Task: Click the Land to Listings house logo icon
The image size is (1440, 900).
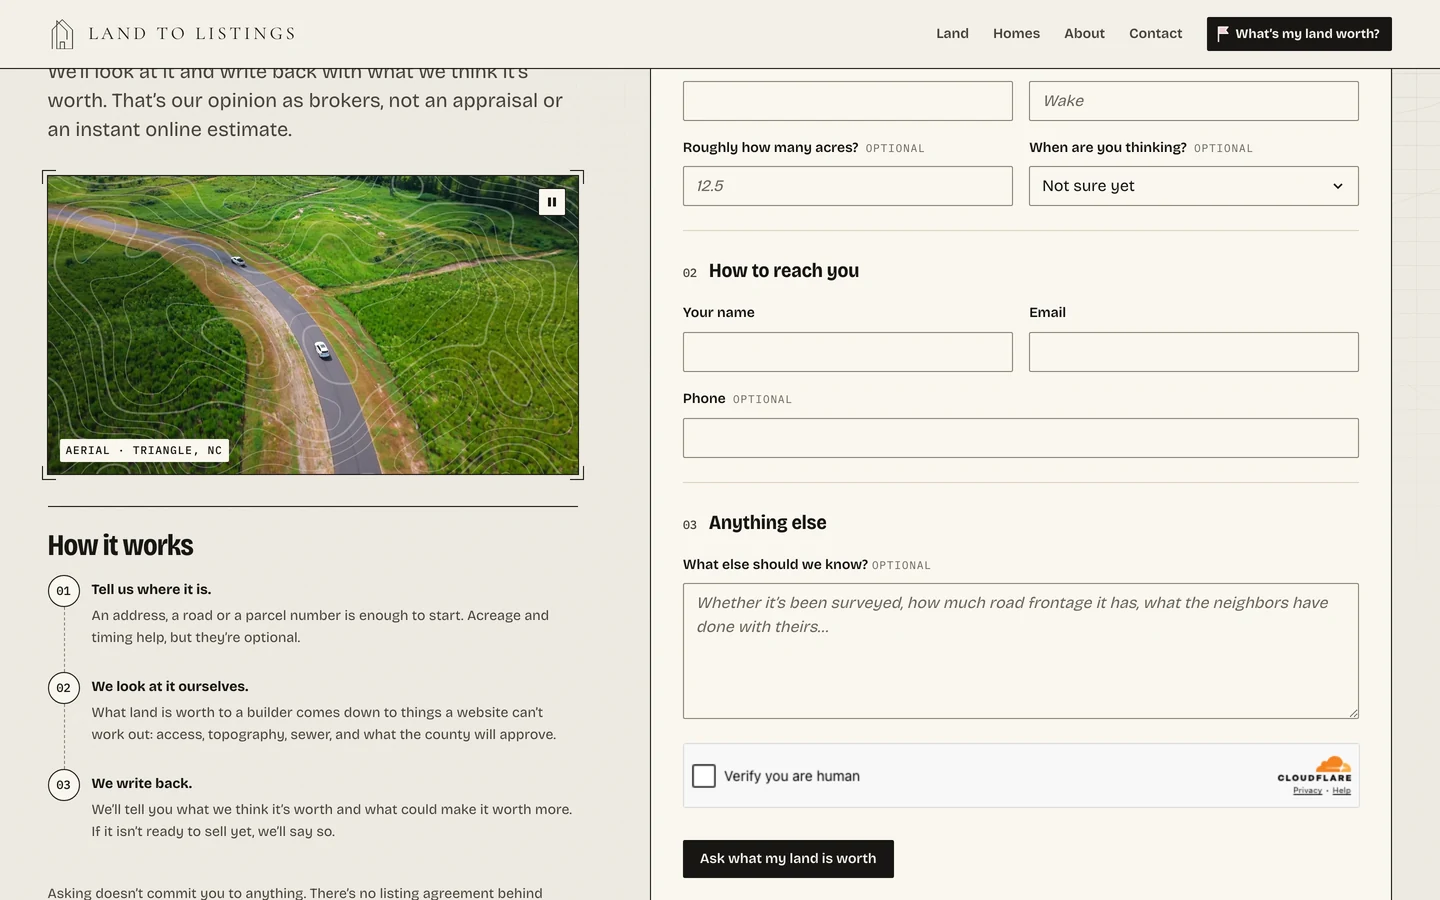Action: click(x=62, y=34)
